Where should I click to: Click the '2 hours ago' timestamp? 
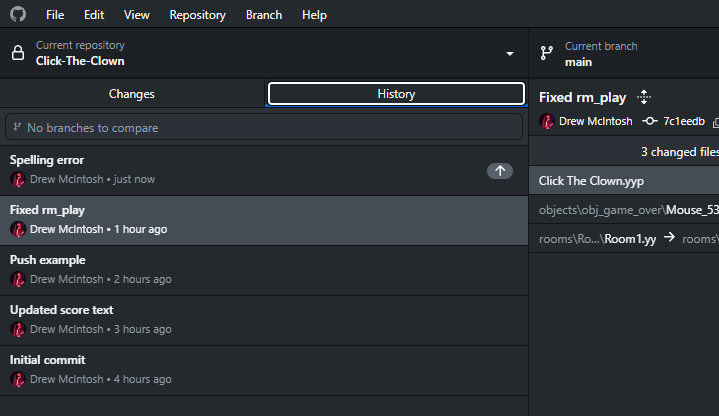pyautogui.click(x=143, y=279)
